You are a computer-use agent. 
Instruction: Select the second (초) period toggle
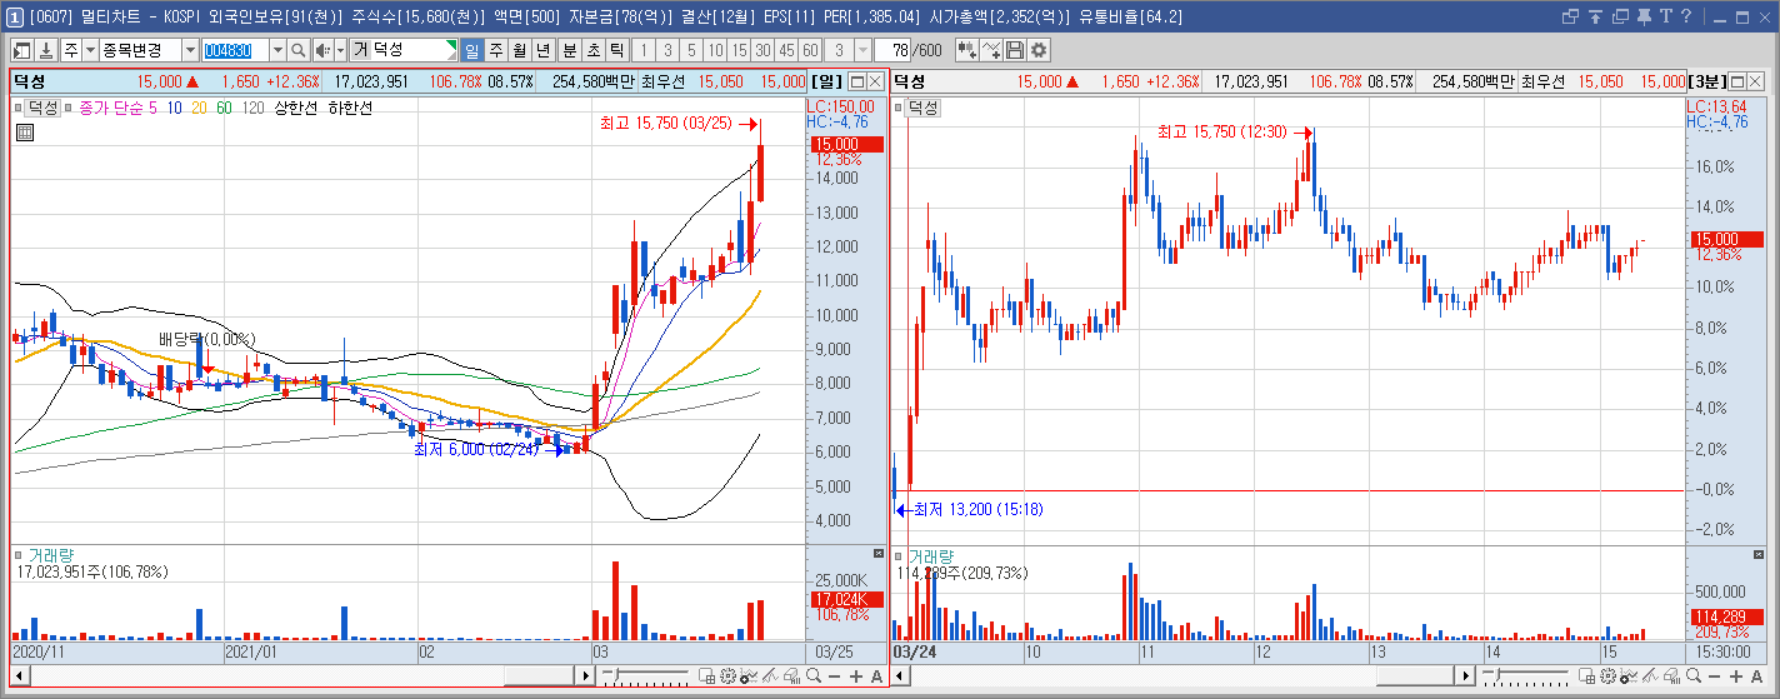click(x=594, y=50)
